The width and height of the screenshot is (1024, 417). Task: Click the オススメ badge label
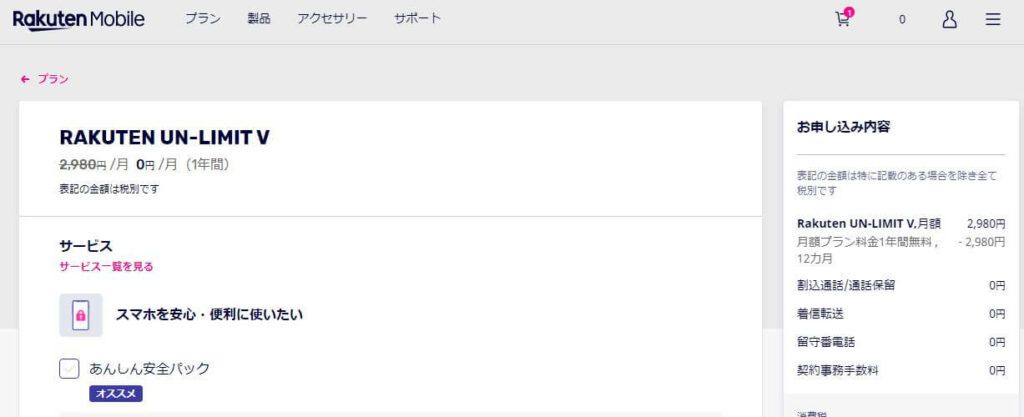[x=116, y=394]
